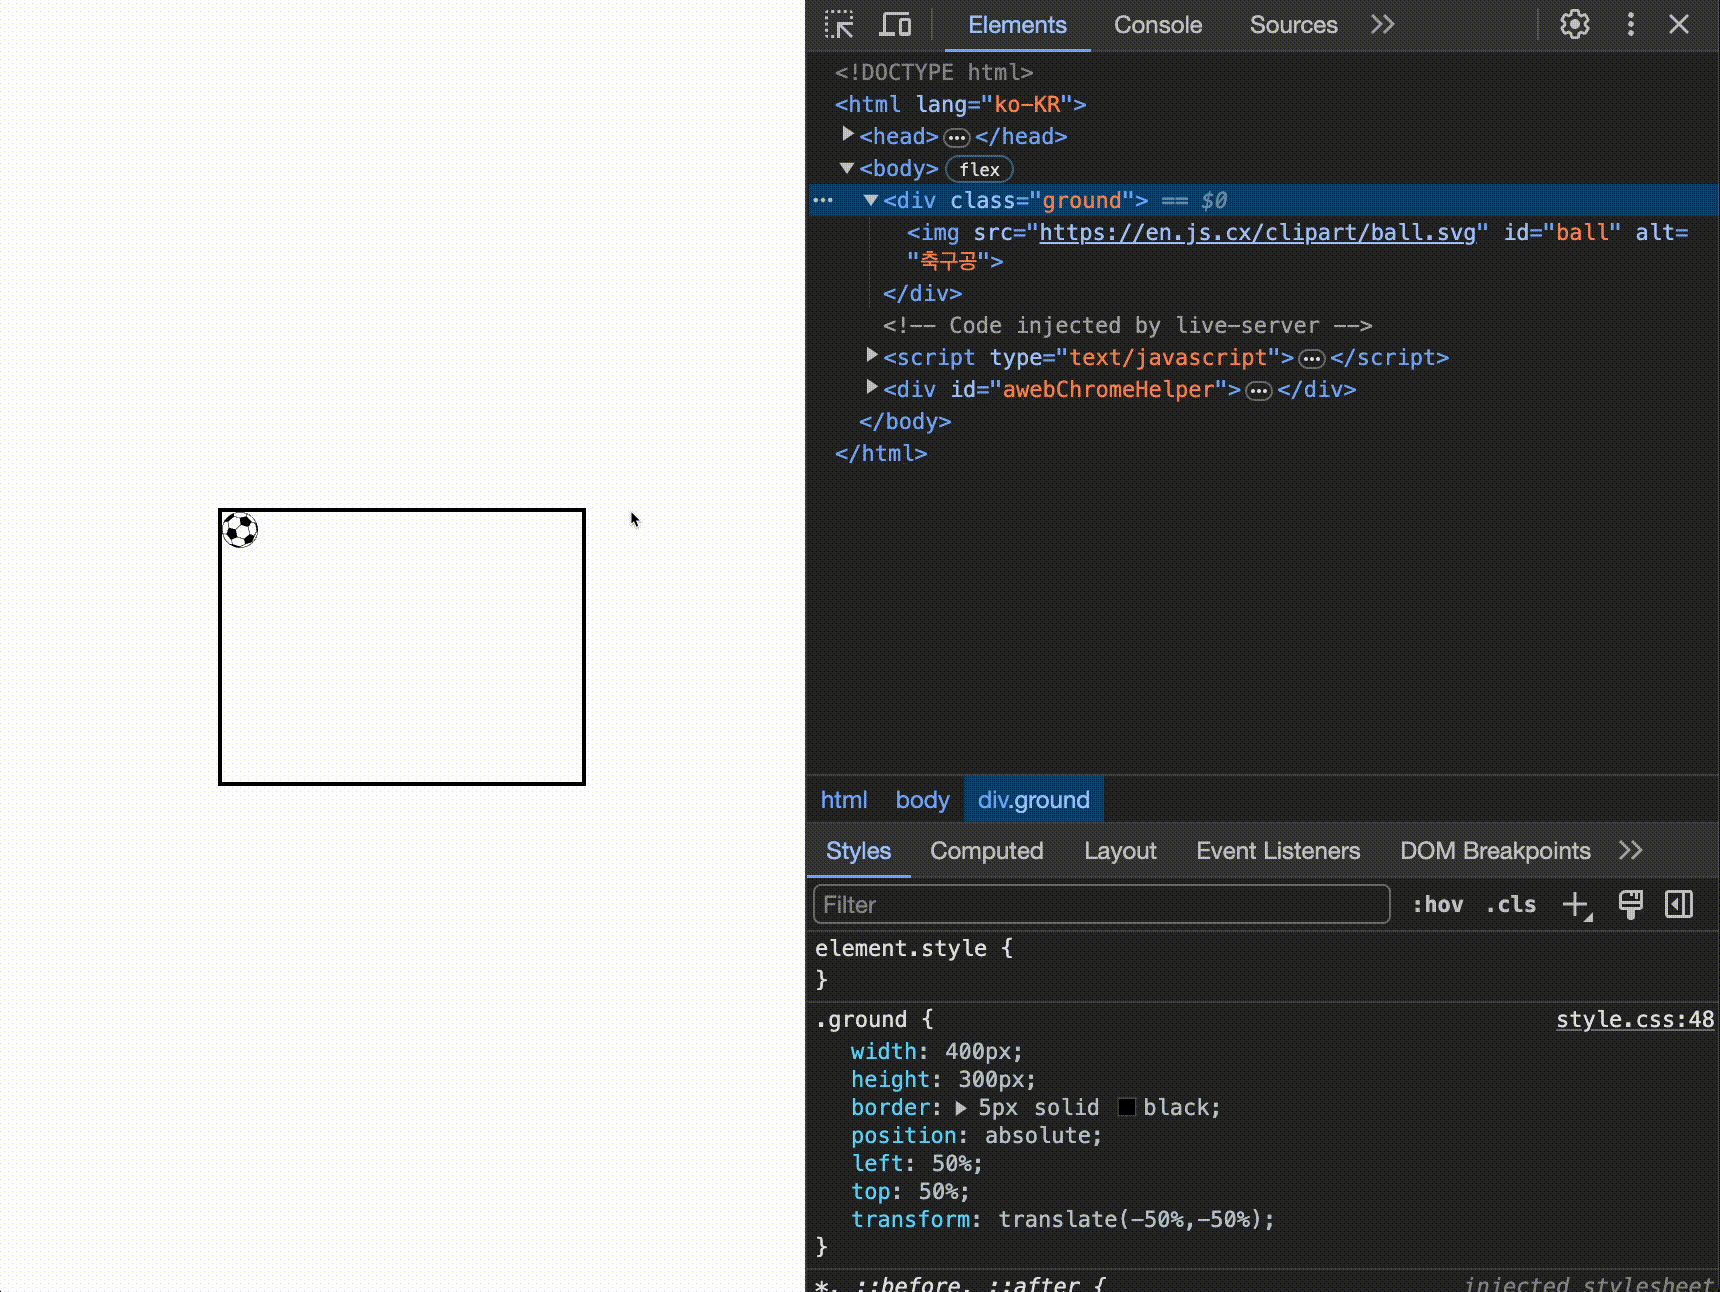The width and height of the screenshot is (1720, 1292).
Task: Open the row actions dots beside div.ground
Action: point(823,200)
